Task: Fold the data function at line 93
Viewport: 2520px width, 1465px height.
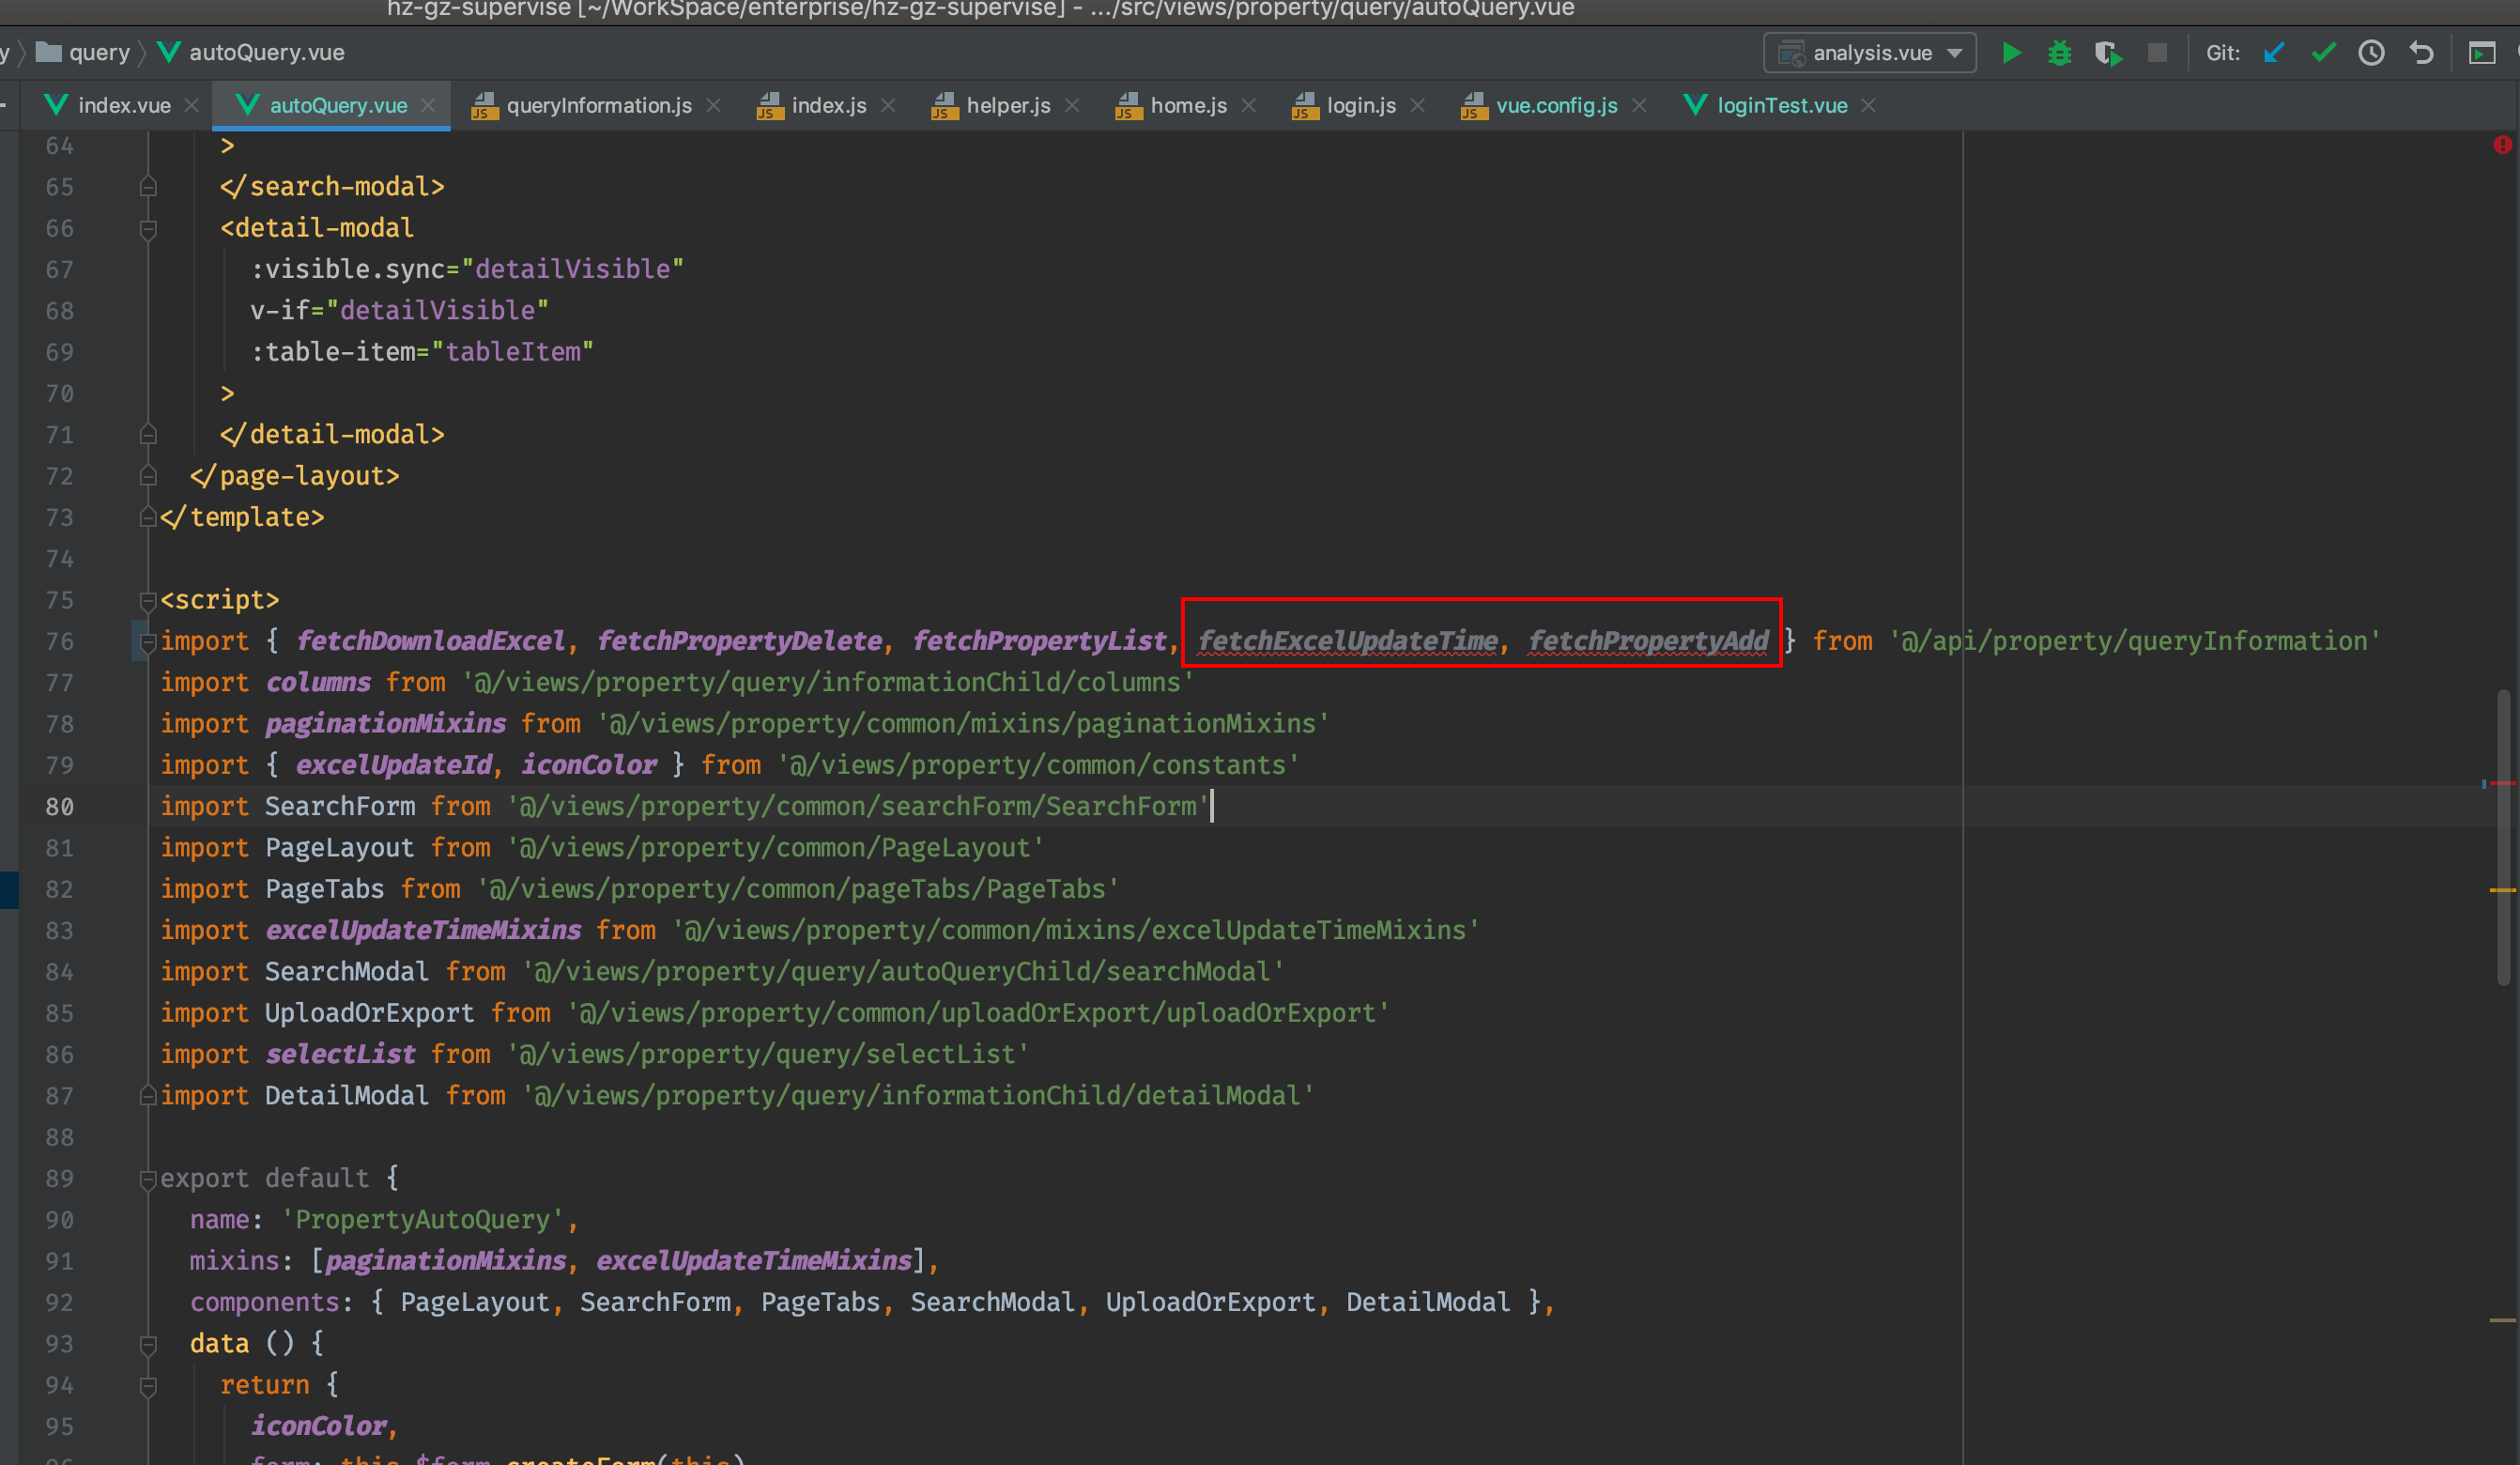Action: 148,1344
